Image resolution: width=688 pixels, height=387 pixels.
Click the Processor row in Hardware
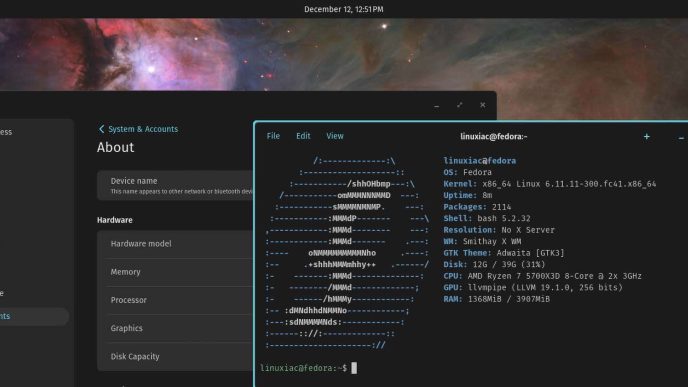pyautogui.click(x=176, y=300)
